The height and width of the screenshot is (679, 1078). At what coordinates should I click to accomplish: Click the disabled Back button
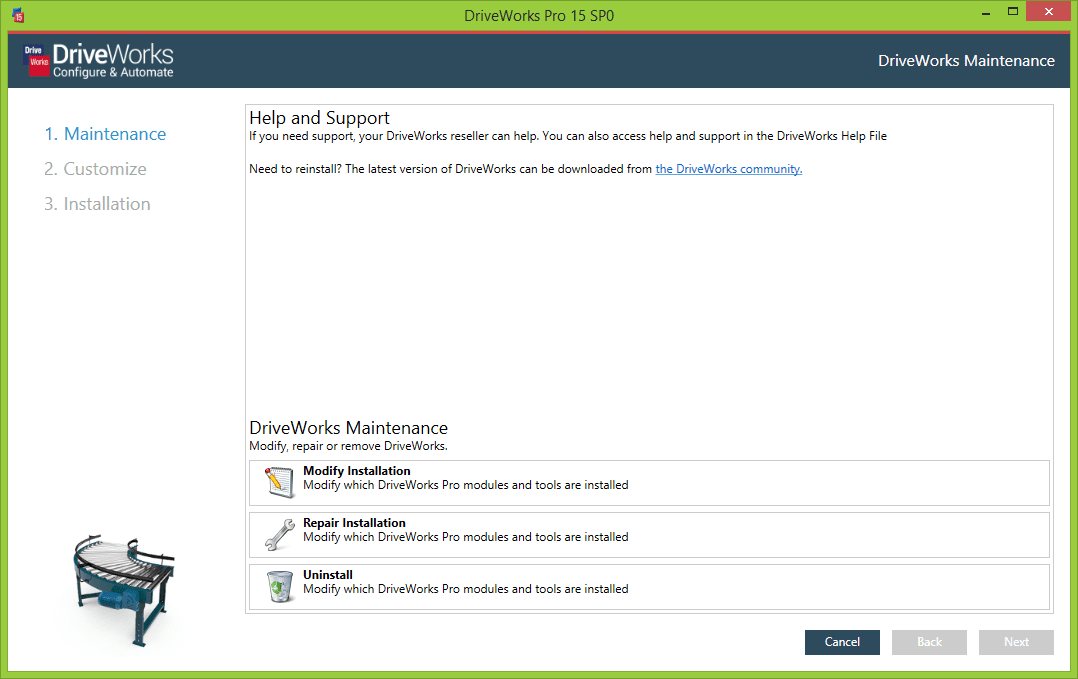click(929, 642)
